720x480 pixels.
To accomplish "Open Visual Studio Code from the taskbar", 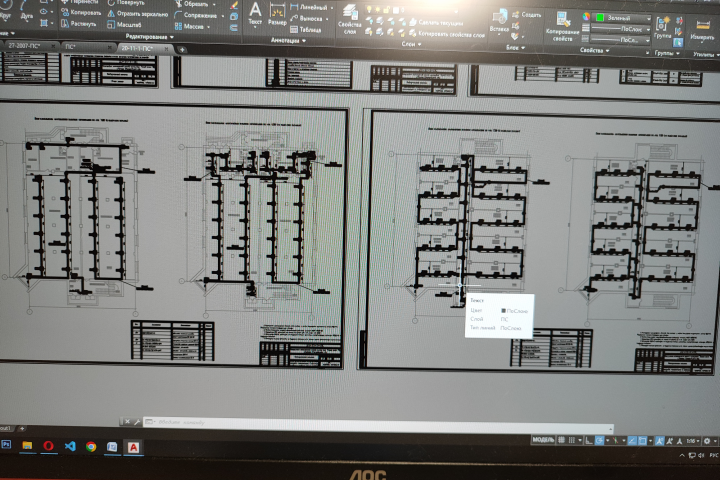I will pyautogui.click(x=70, y=446).
